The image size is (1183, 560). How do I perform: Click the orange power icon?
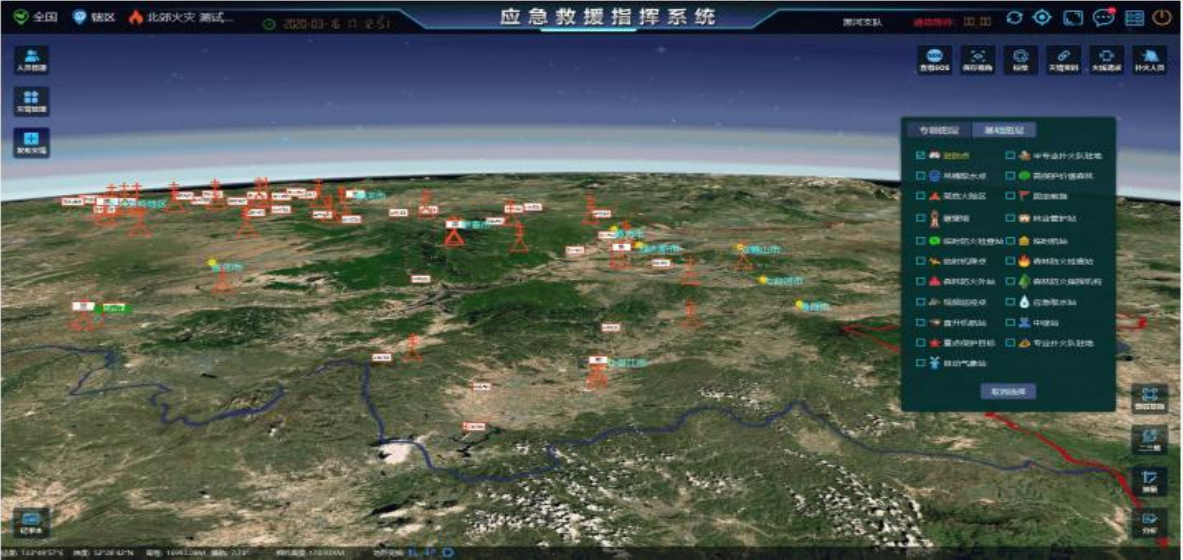(1161, 18)
